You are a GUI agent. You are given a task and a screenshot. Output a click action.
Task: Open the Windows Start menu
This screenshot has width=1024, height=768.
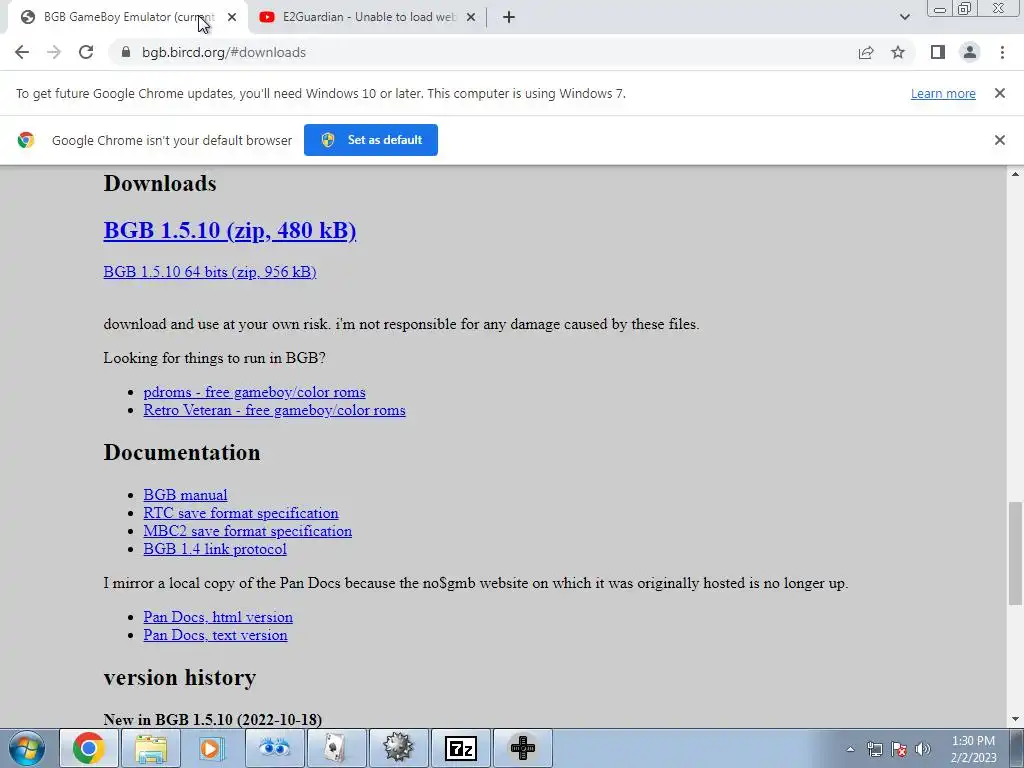click(27, 748)
